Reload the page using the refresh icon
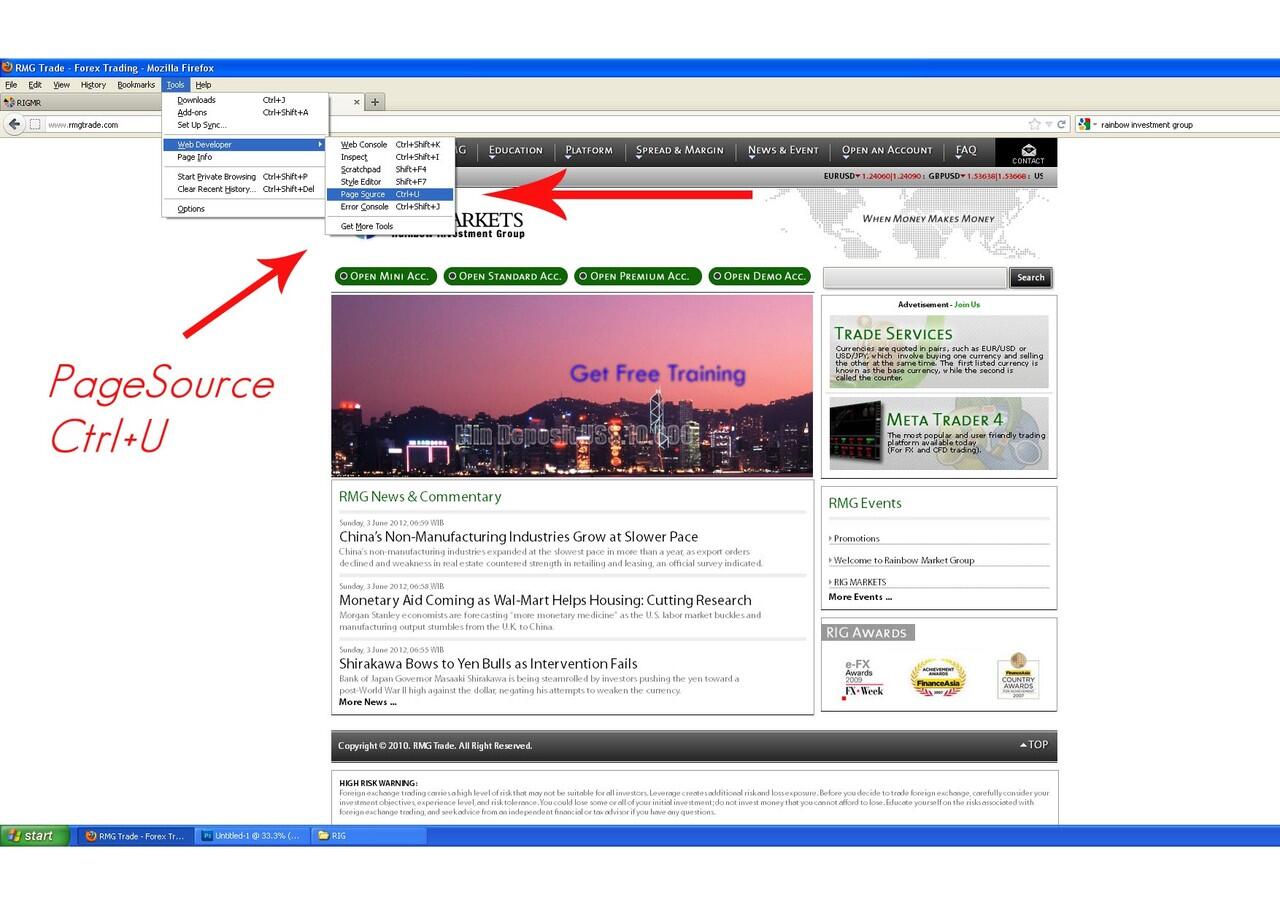Screen dimensions: 1280x905 point(1062,125)
